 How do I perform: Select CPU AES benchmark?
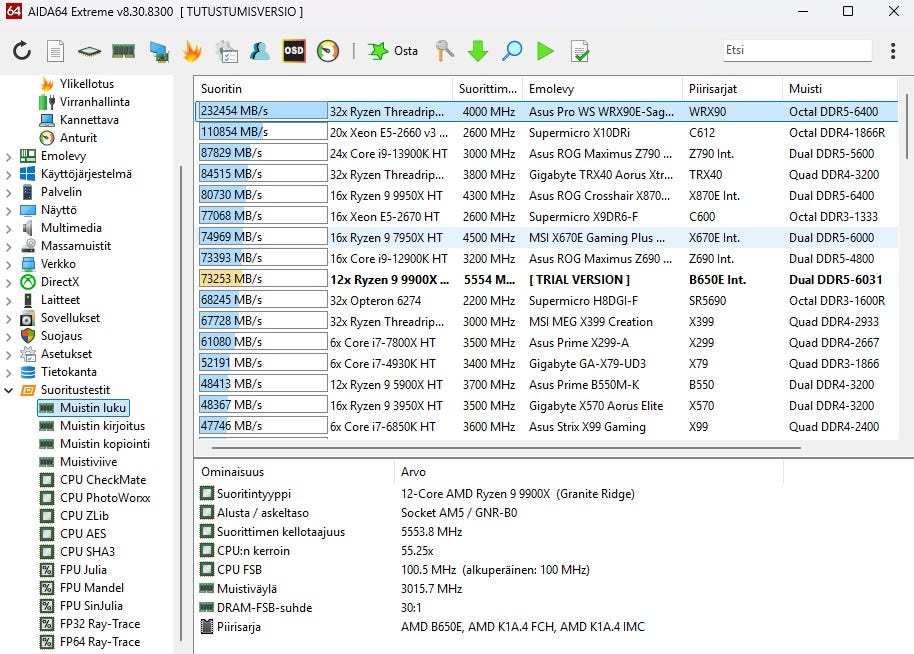point(83,534)
